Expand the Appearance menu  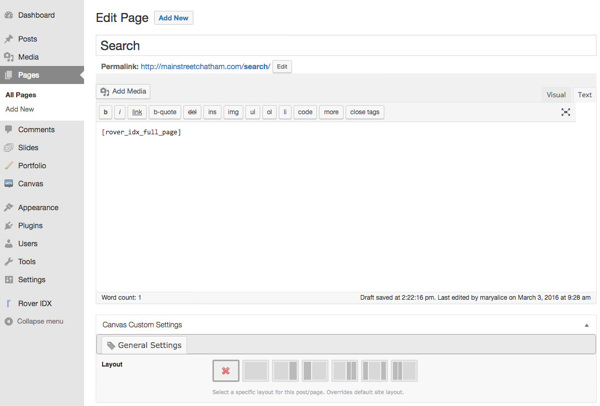coord(38,208)
